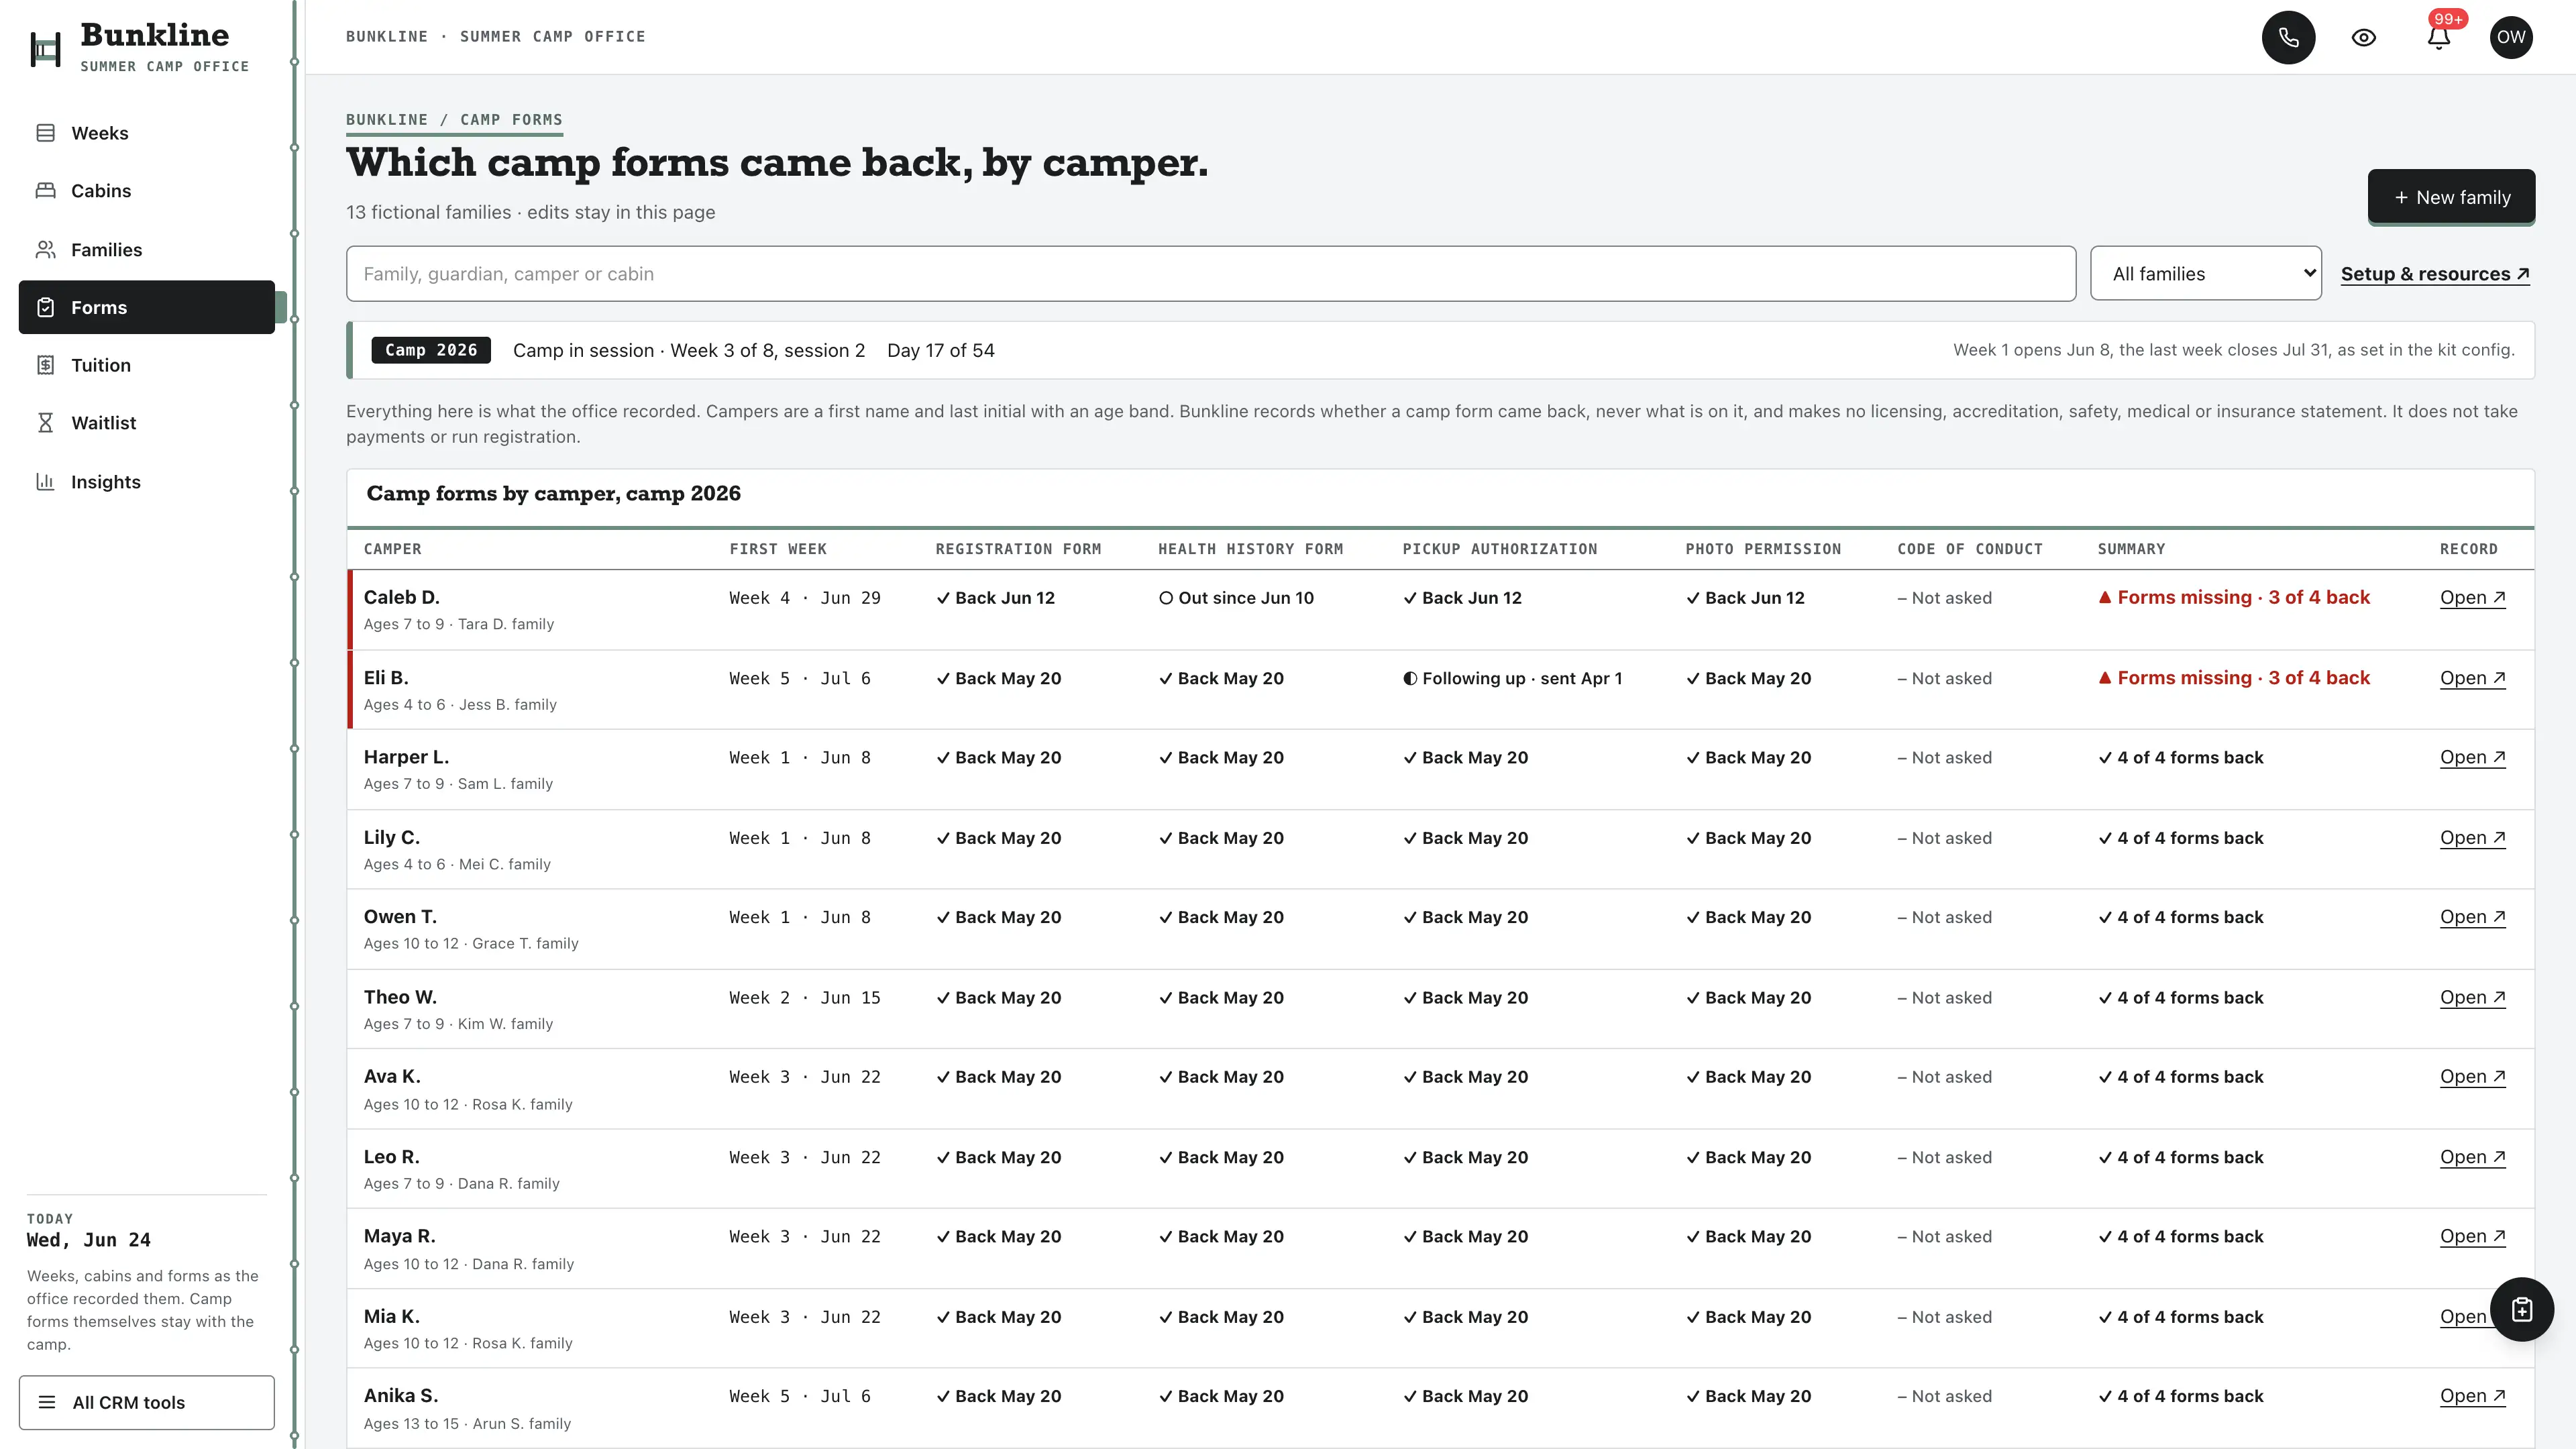Click the phone call icon in header
The height and width of the screenshot is (1449, 2576).
tap(2288, 38)
